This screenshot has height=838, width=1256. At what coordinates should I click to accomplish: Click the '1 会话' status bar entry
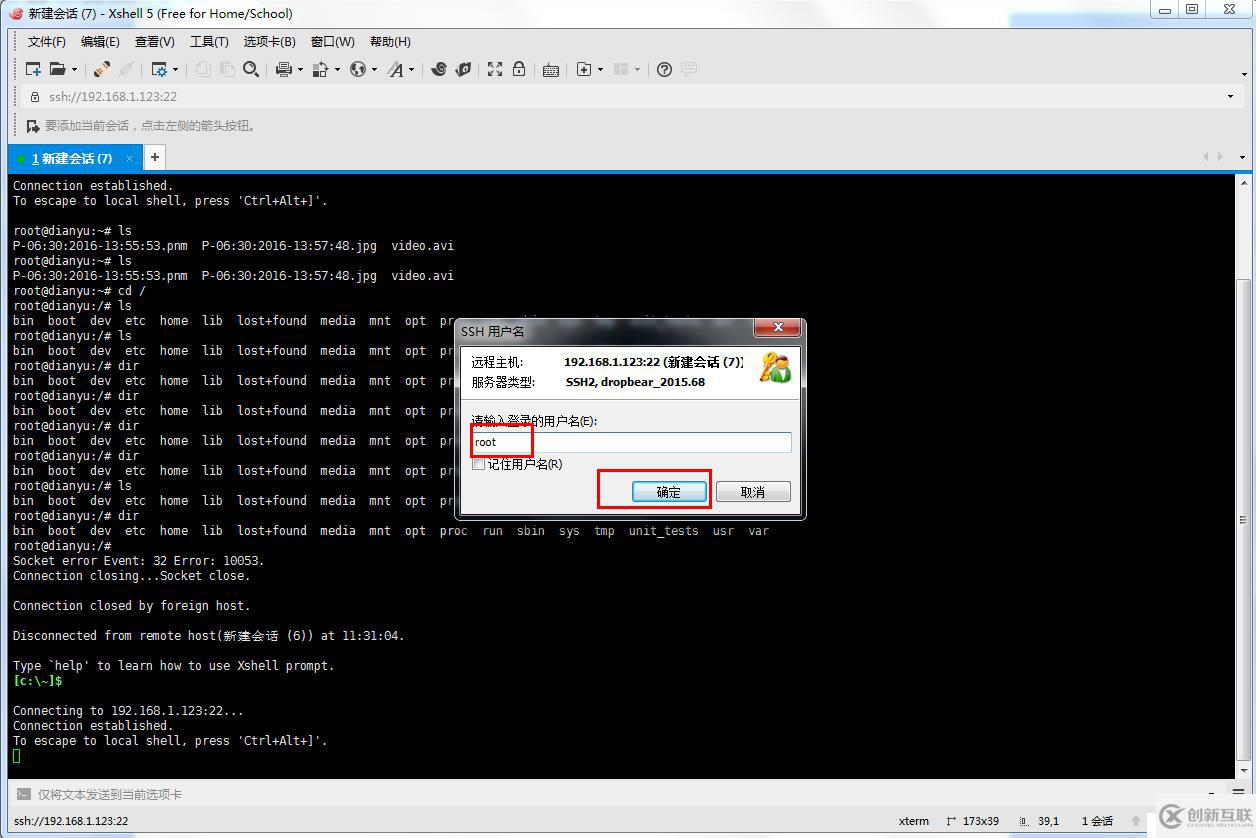pyautogui.click(x=1097, y=821)
